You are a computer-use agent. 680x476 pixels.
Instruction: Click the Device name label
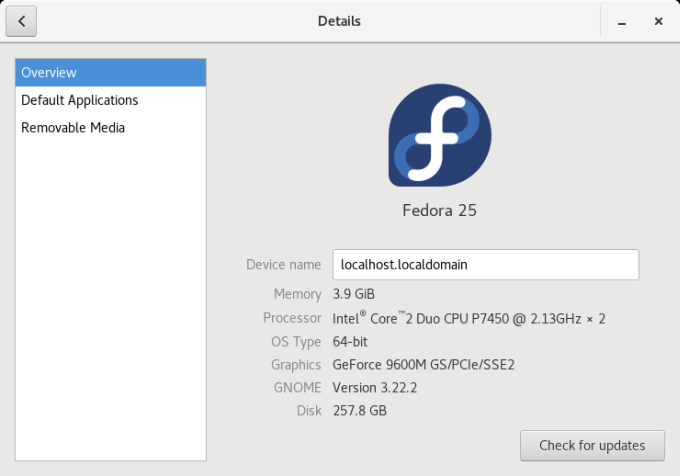pyautogui.click(x=283, y=265)
